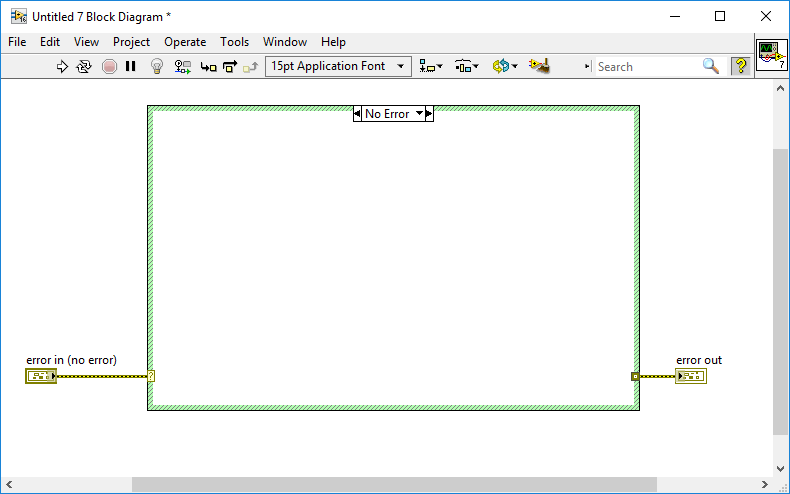Image resolution: width=790 pixels, height=494 pixels.
Task: Open Distribute Objects dropdown
Action: click(x=467, y=66)
